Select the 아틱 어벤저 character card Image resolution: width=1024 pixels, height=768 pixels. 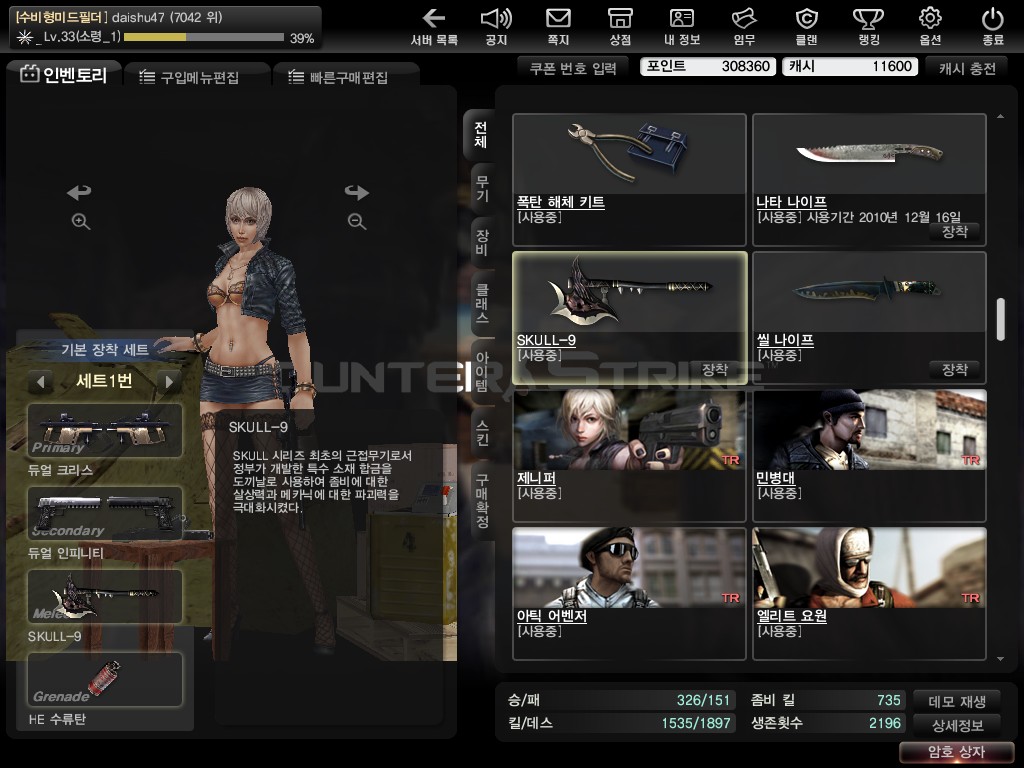(630, 594)
